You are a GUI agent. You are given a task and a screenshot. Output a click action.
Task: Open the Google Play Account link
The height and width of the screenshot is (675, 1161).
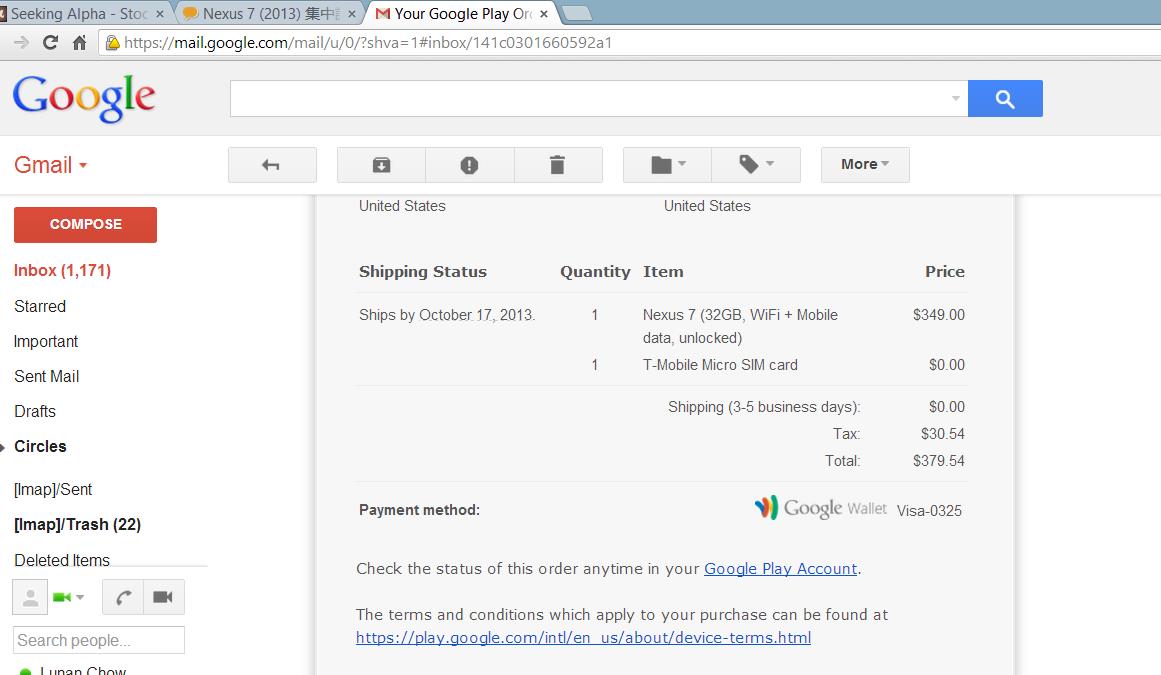(780, 568)
